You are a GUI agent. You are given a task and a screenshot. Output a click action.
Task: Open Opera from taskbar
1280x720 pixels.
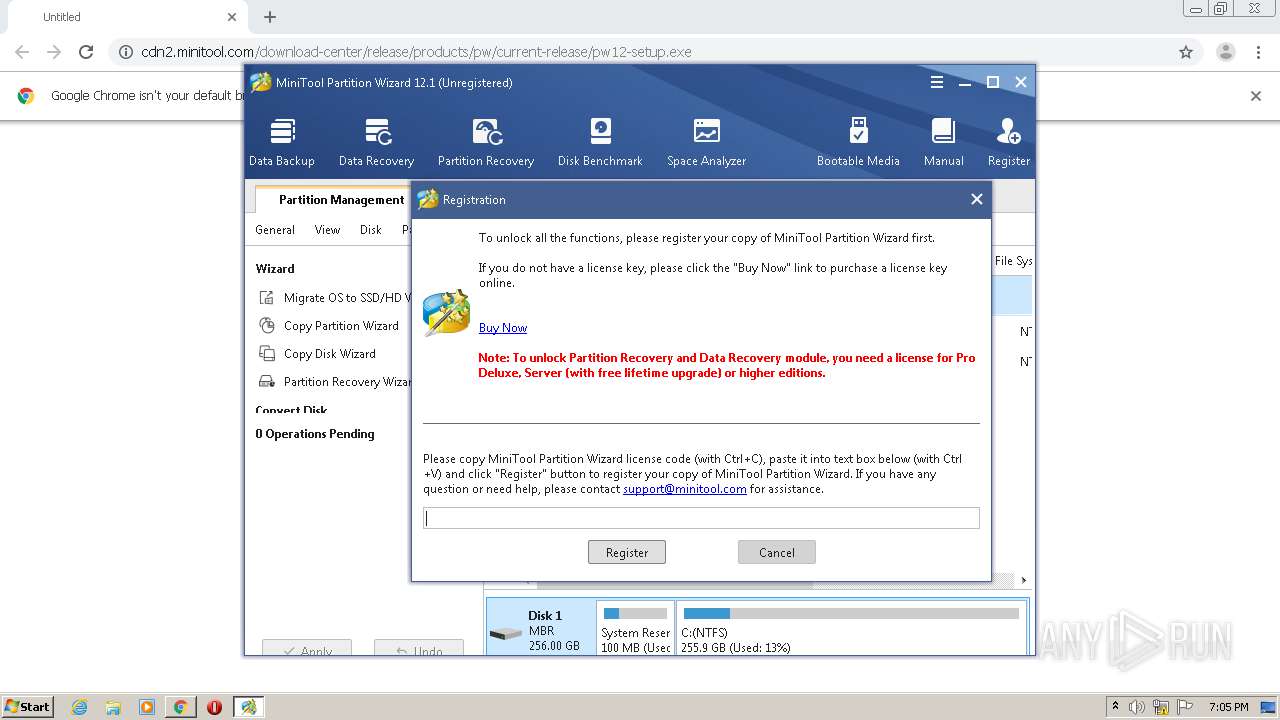(214, 707)
